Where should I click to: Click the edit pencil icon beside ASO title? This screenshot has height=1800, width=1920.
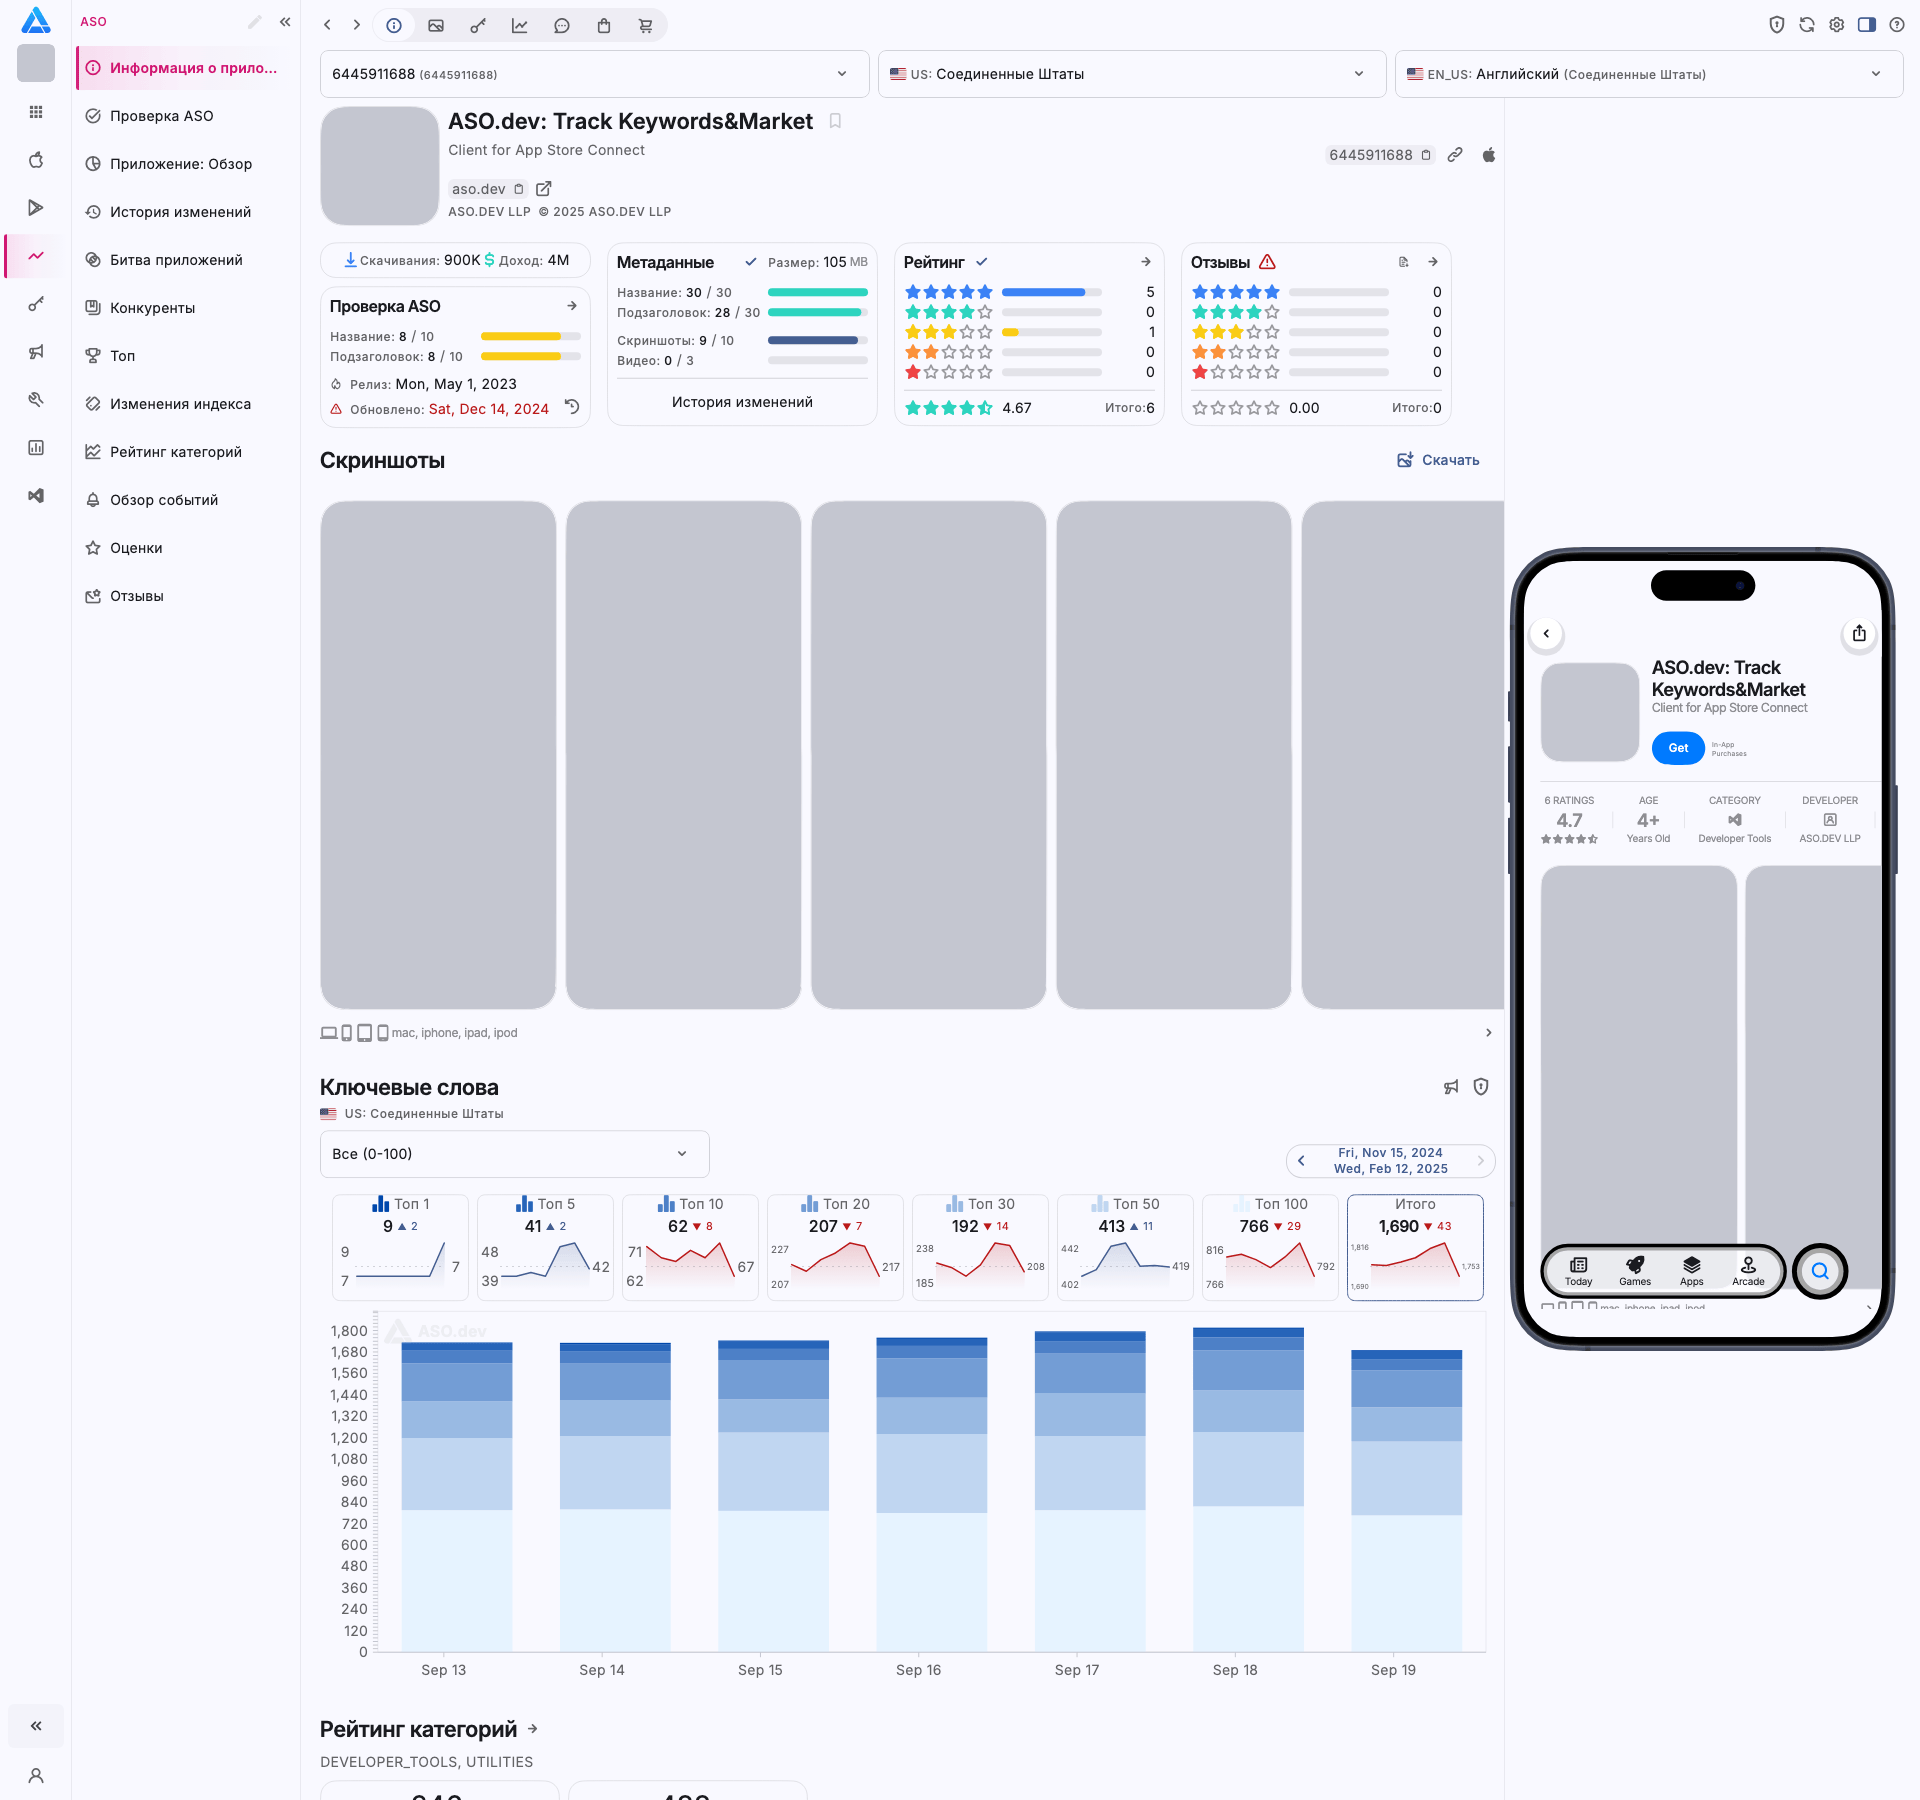pyautogui.click(x=255, y=22)
